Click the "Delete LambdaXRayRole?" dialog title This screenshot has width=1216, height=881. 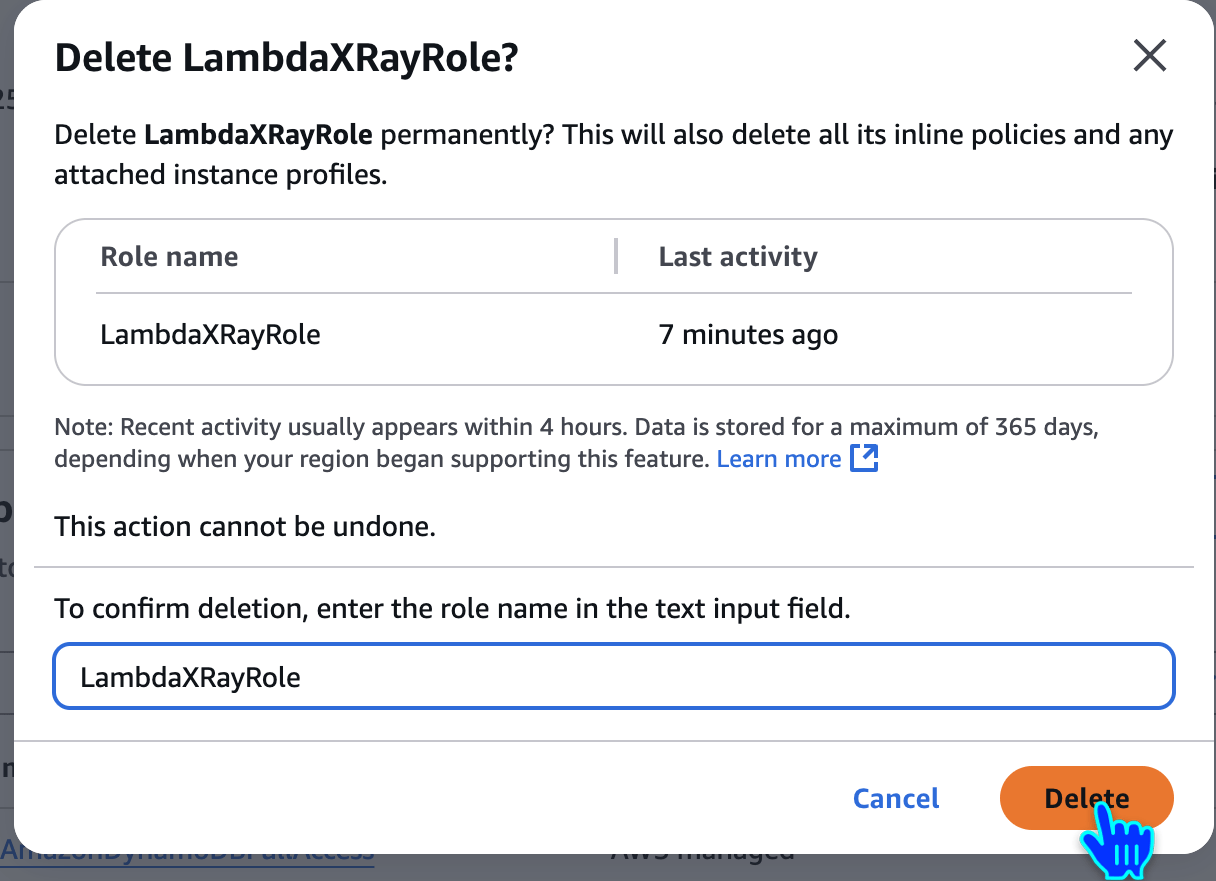(286, 58)
